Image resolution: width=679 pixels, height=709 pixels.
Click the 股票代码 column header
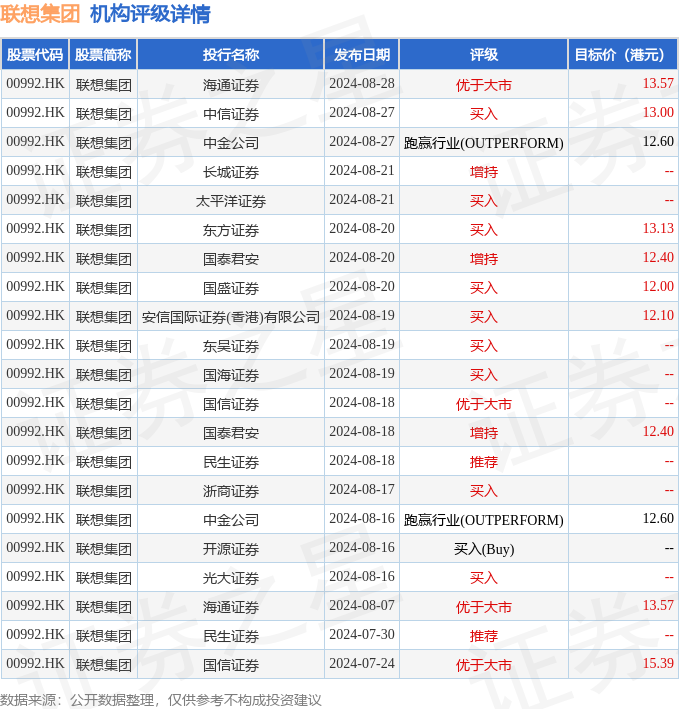pyautogui.click(x=35, y=55)
